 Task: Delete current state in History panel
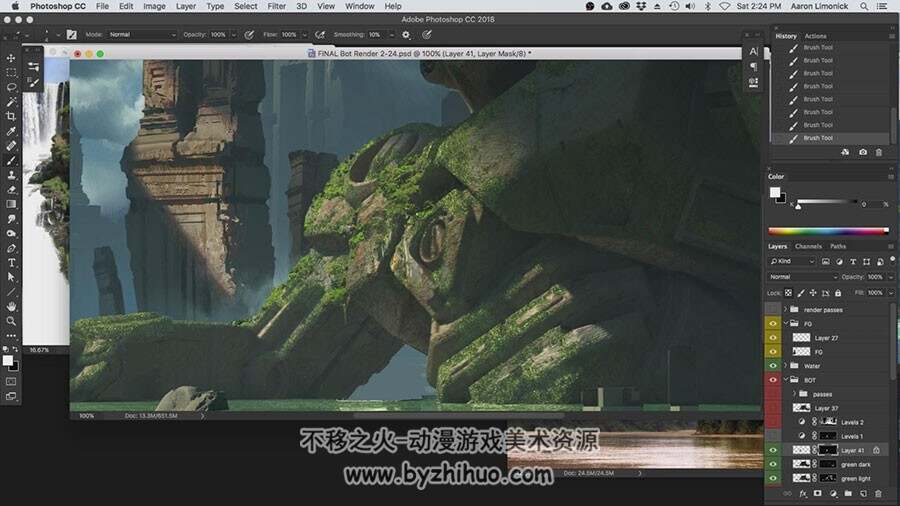(879, 152)
